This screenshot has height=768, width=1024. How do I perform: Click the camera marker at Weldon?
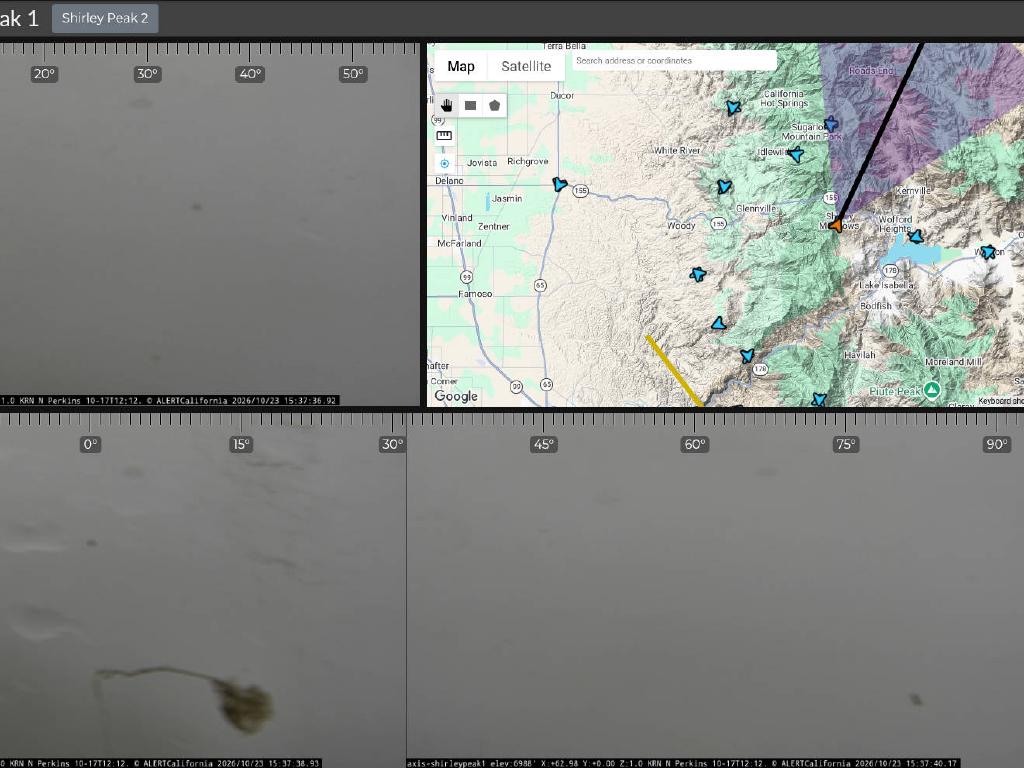pos(988,251)
